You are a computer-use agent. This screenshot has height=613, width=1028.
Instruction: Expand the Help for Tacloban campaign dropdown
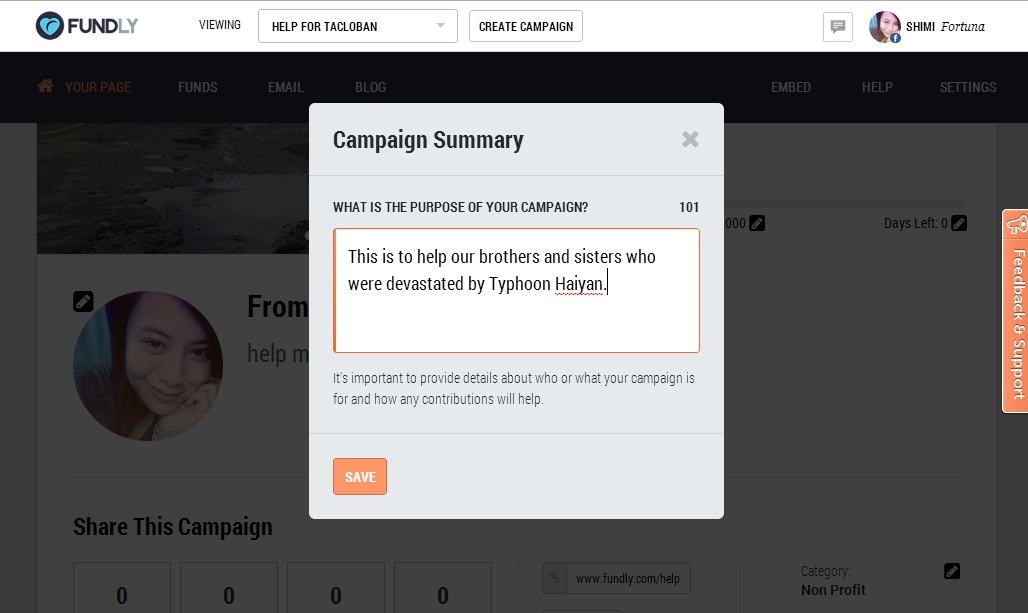point(358,26)
